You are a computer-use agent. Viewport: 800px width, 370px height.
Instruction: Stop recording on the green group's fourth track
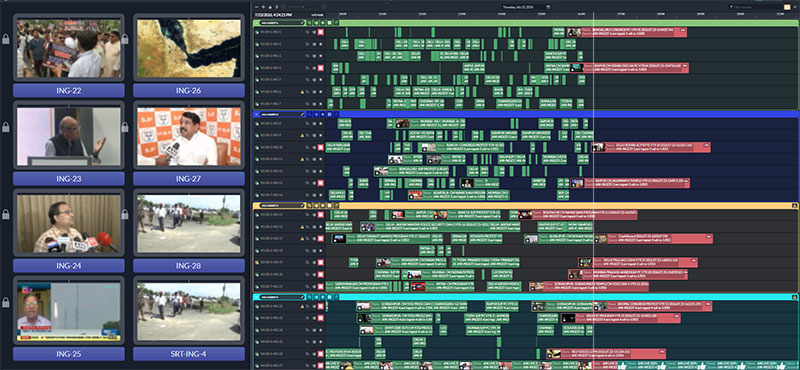[x=321, y=68]
